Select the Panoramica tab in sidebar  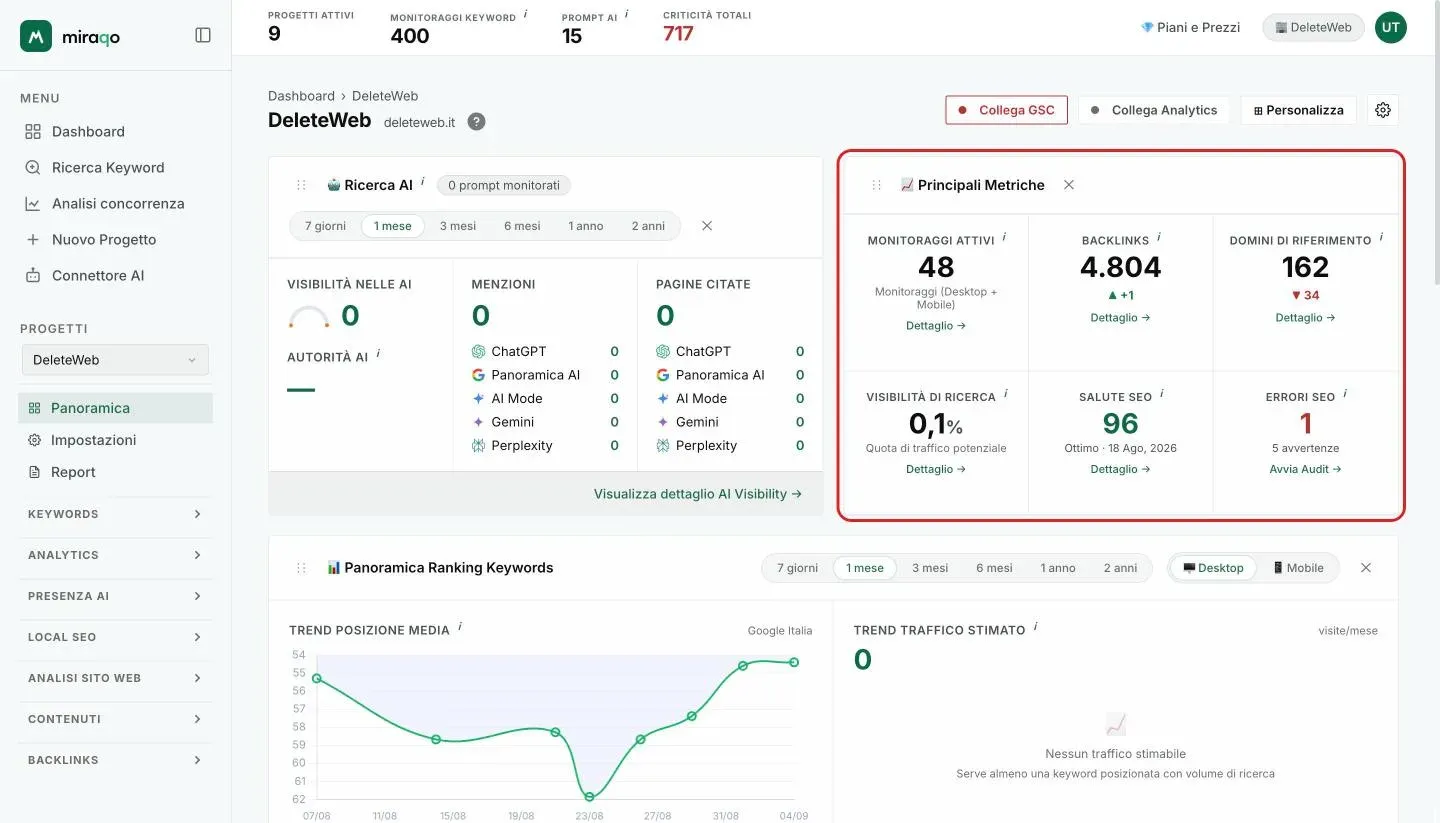coord(115,408)
